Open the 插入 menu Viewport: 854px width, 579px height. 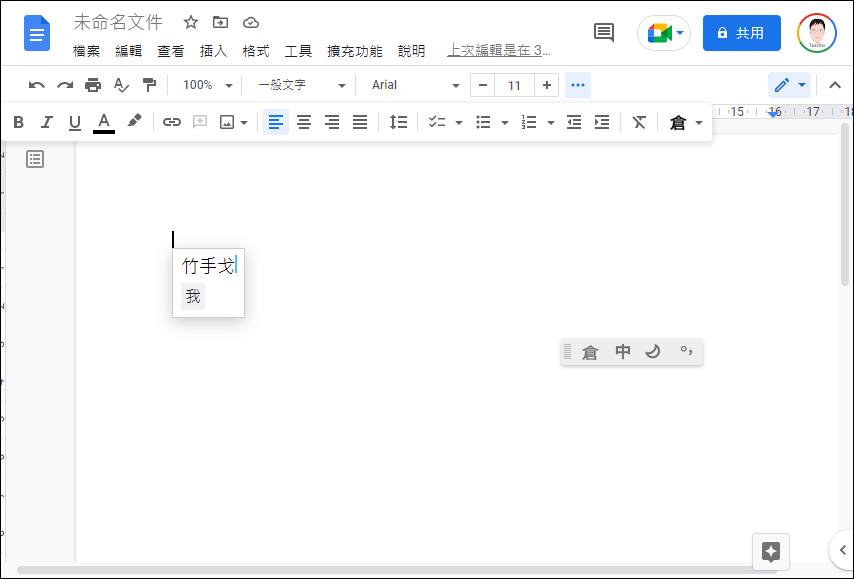214,51
